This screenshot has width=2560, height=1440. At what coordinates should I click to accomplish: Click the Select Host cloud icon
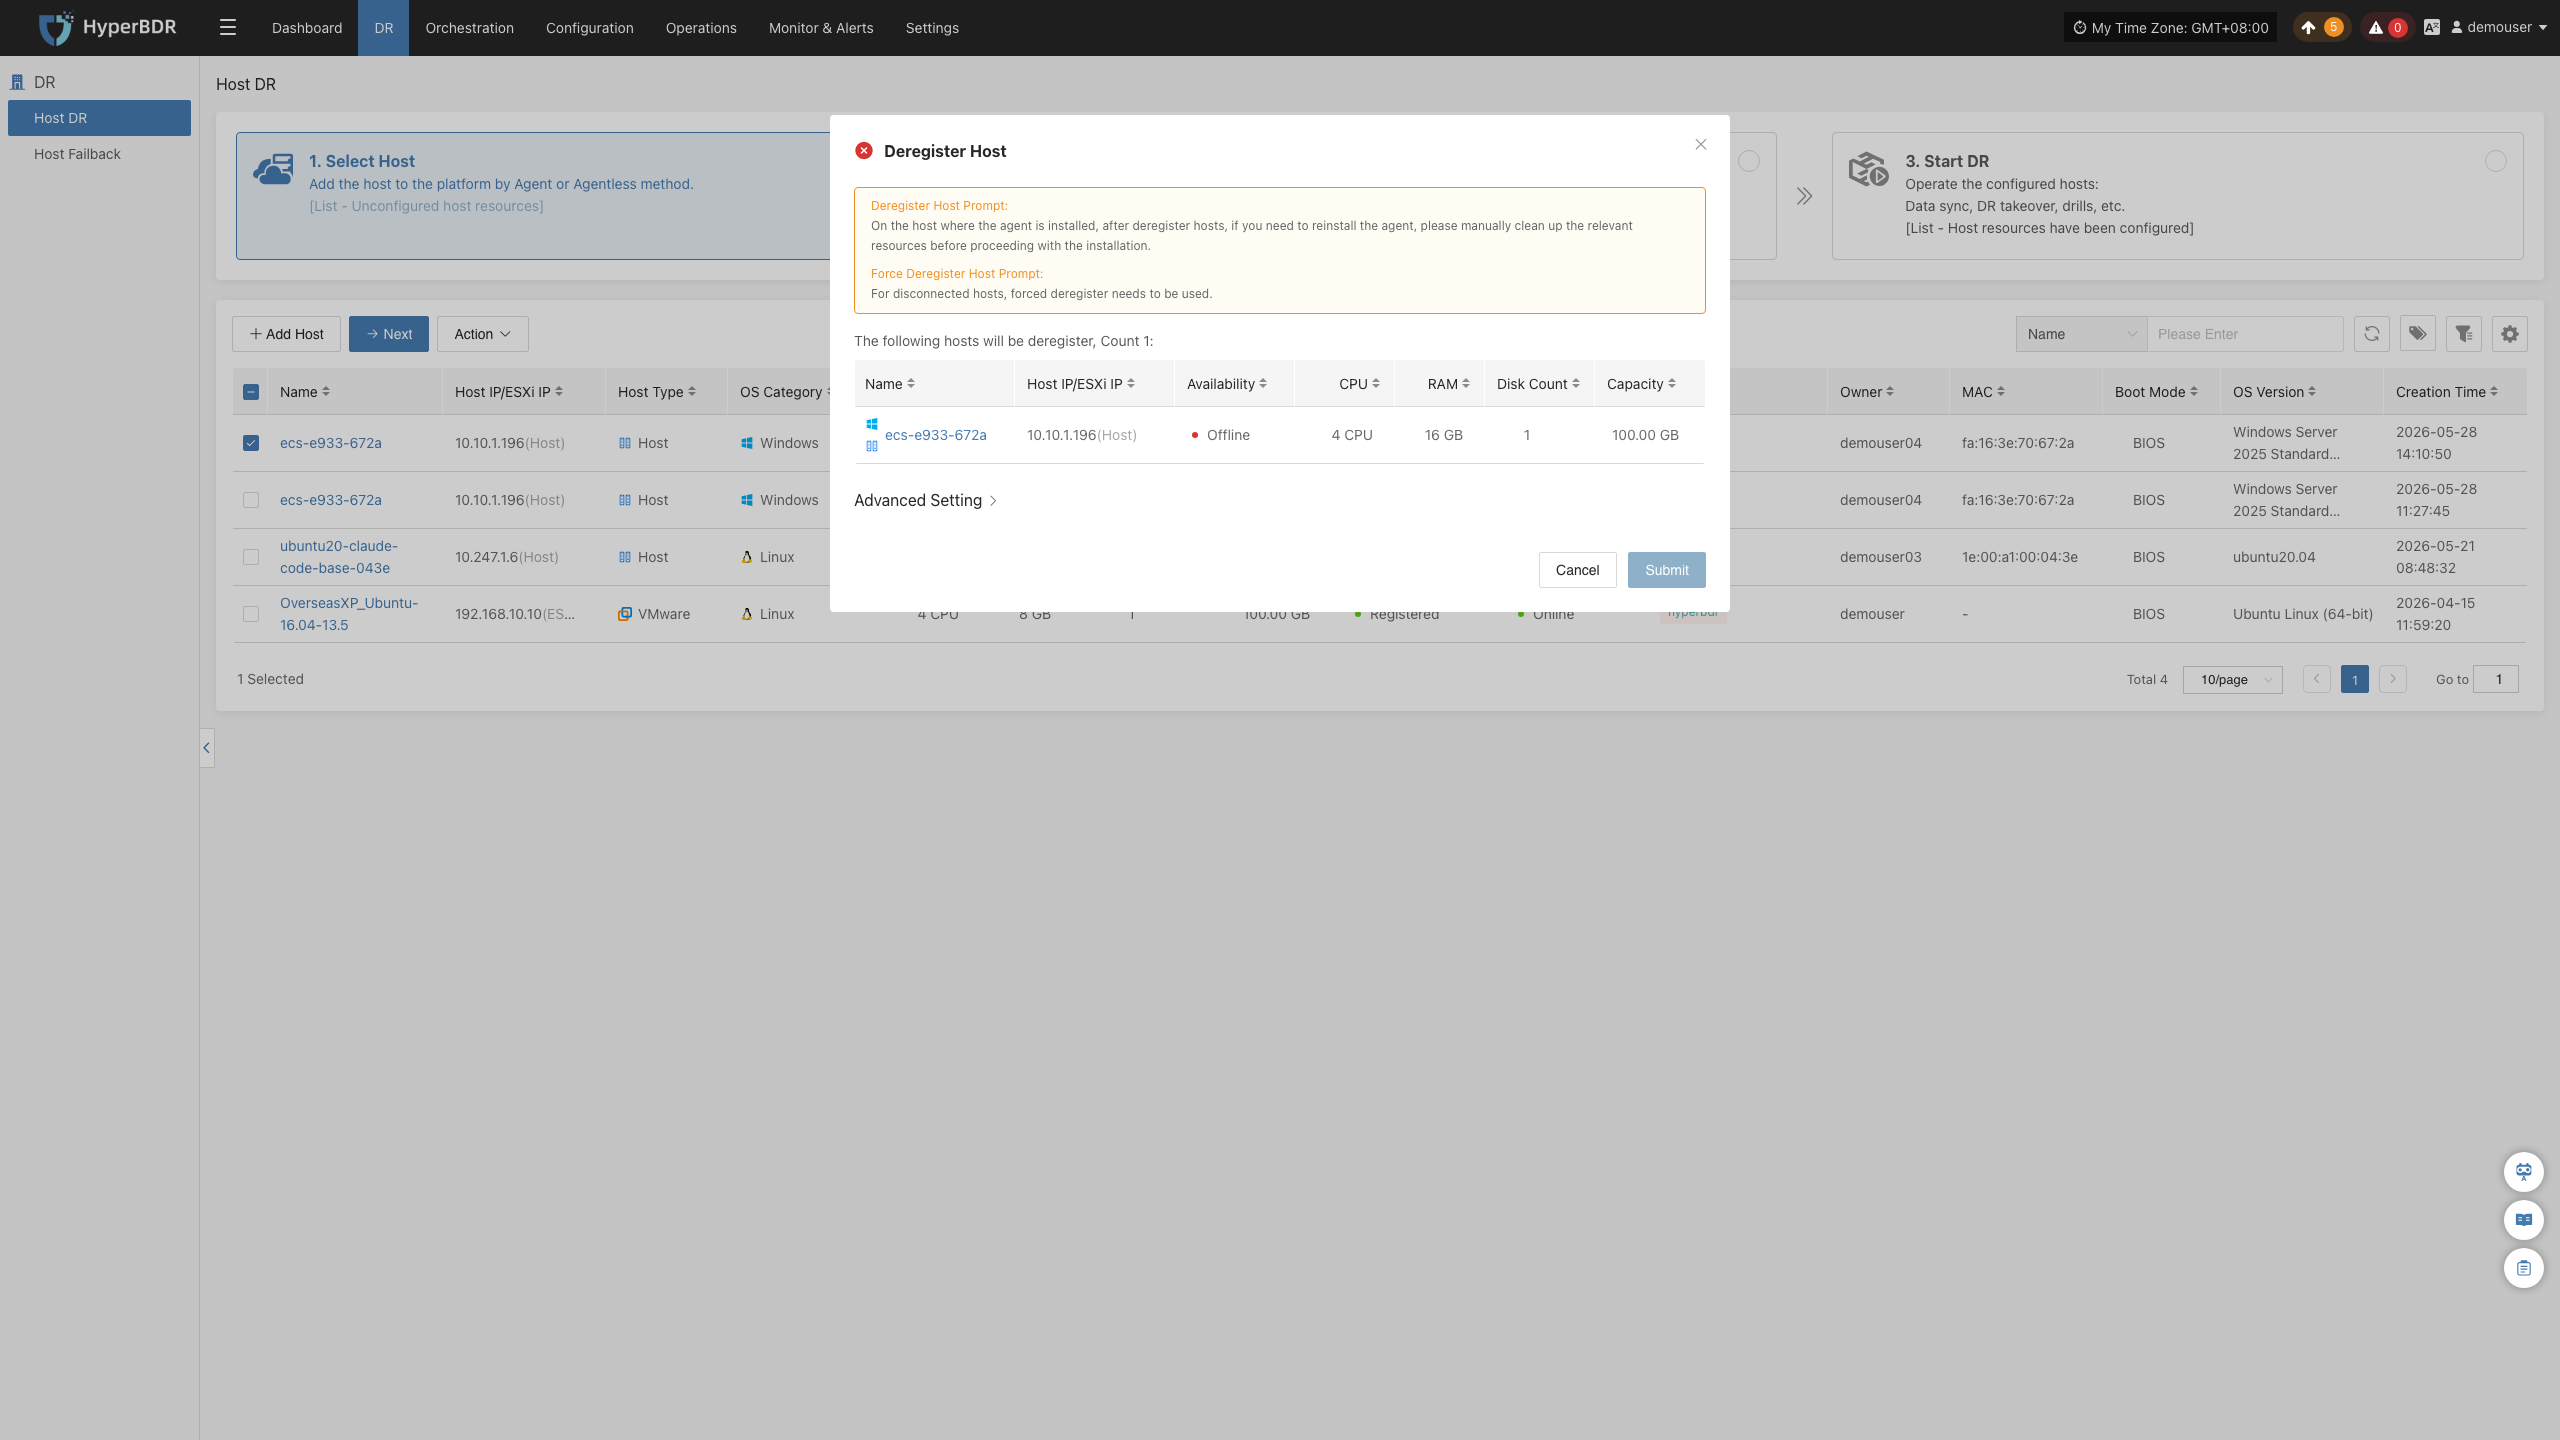click(x=273, y=169)
